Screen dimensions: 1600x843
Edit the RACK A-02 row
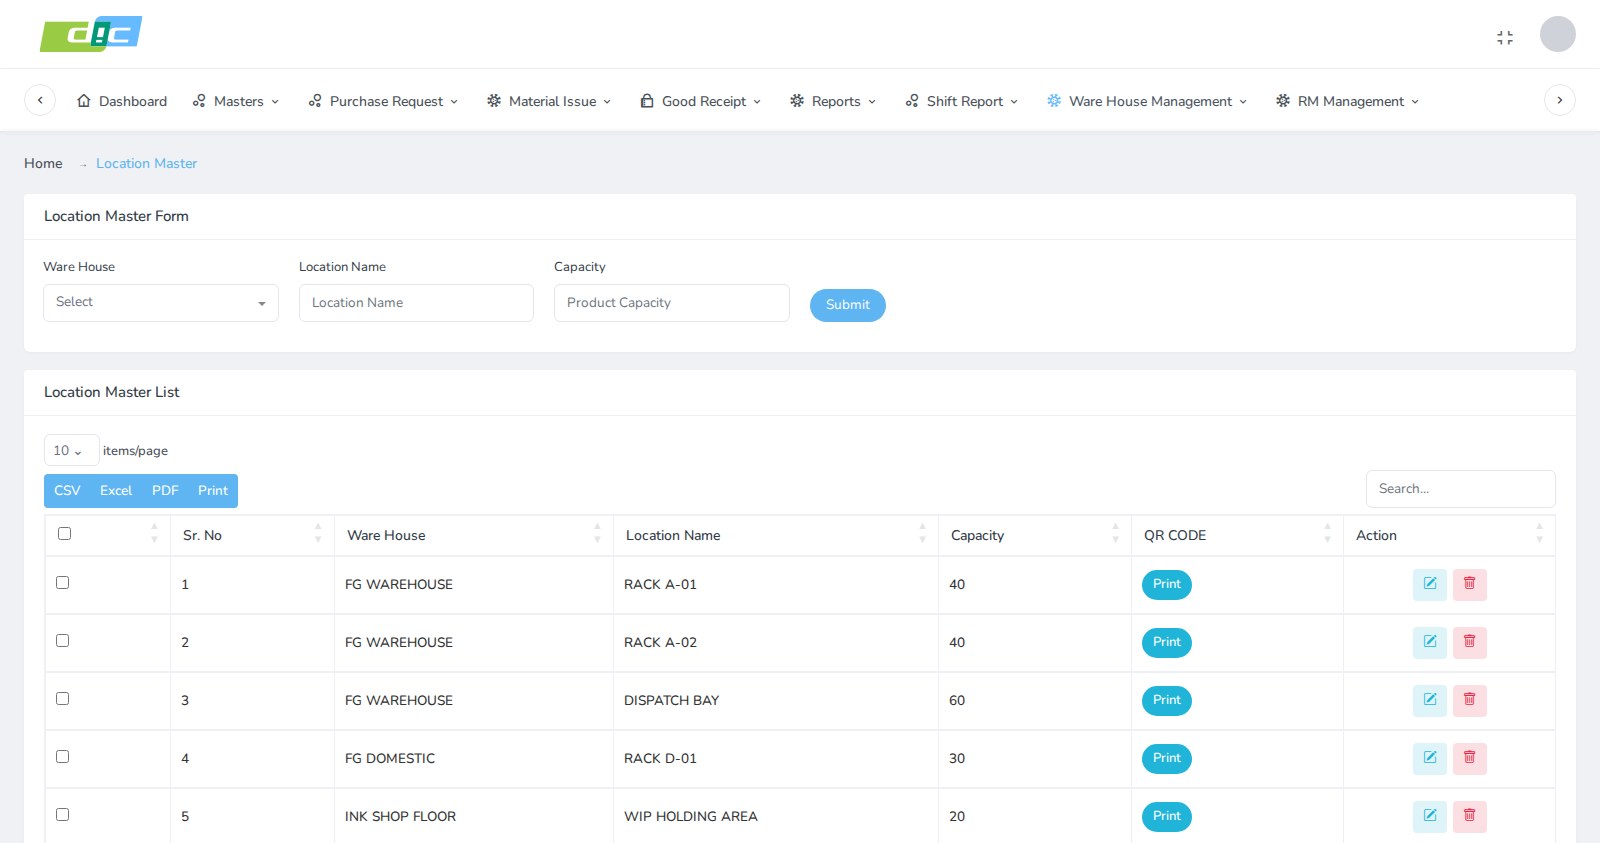(1430, 642)
